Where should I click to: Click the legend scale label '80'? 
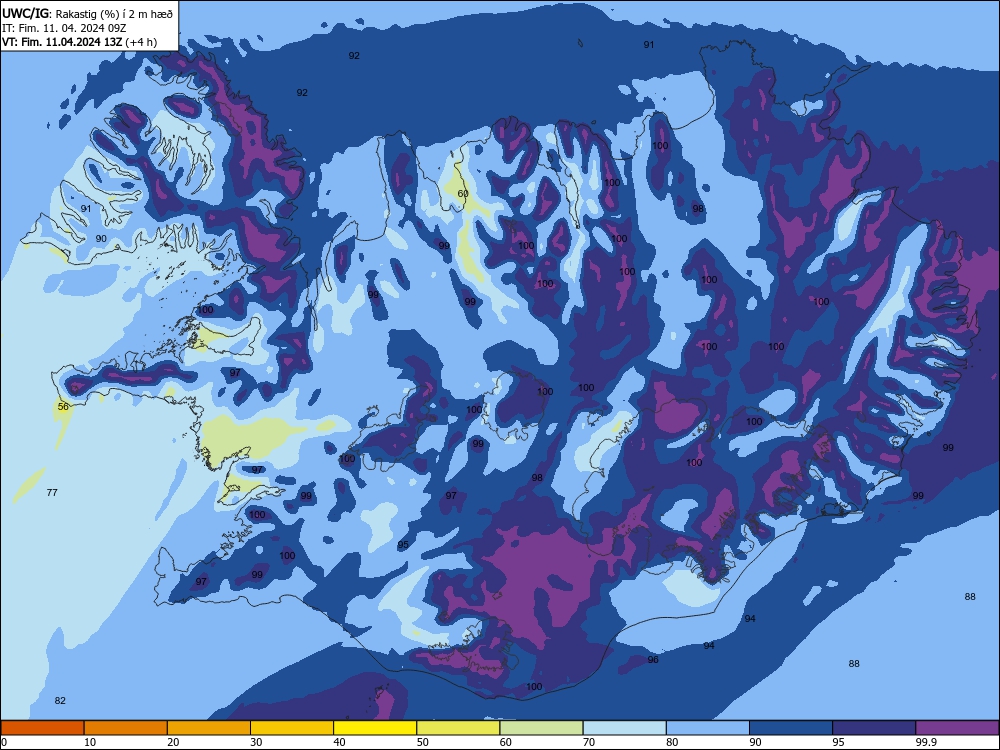pyautogui.click(x=672, y=742)
